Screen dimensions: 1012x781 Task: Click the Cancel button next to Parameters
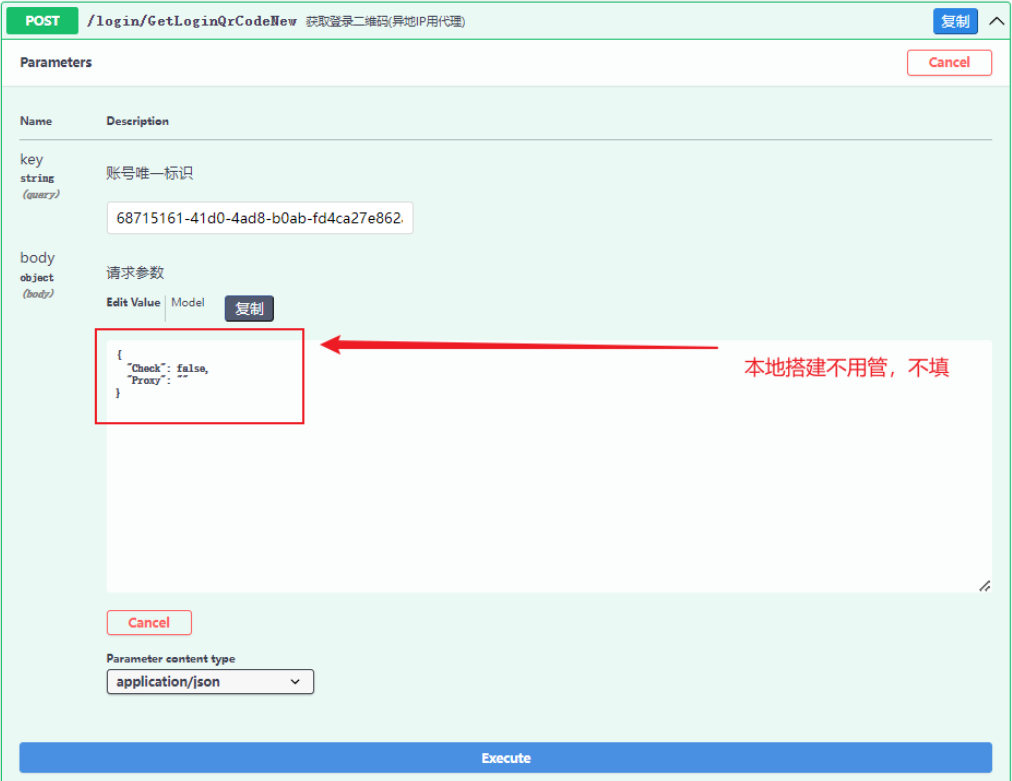click(948, 62)
